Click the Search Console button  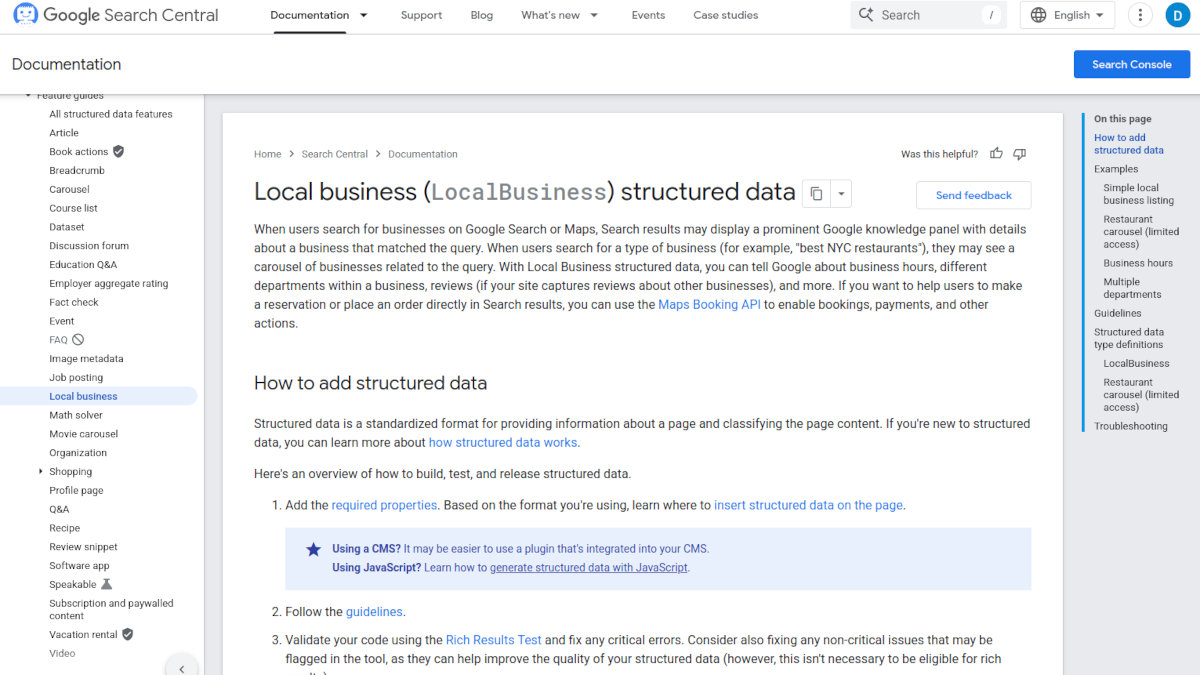point(1132,64)
